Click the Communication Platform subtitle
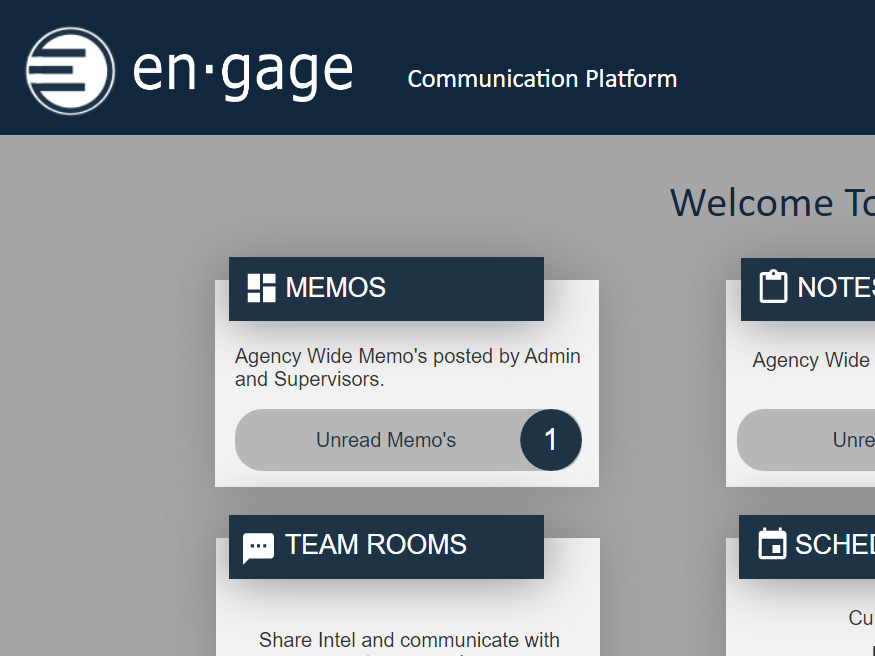The height and width of the screenshot is (656, 875). click(542, 79)
